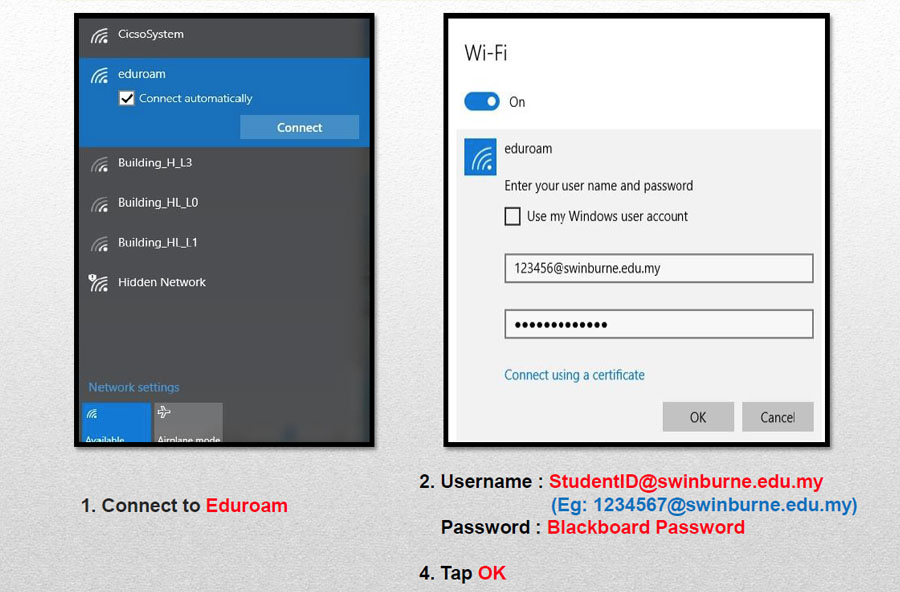Click the Connect button for eduroam
This screenshot has width=900, height=592.
coord(300,127)
